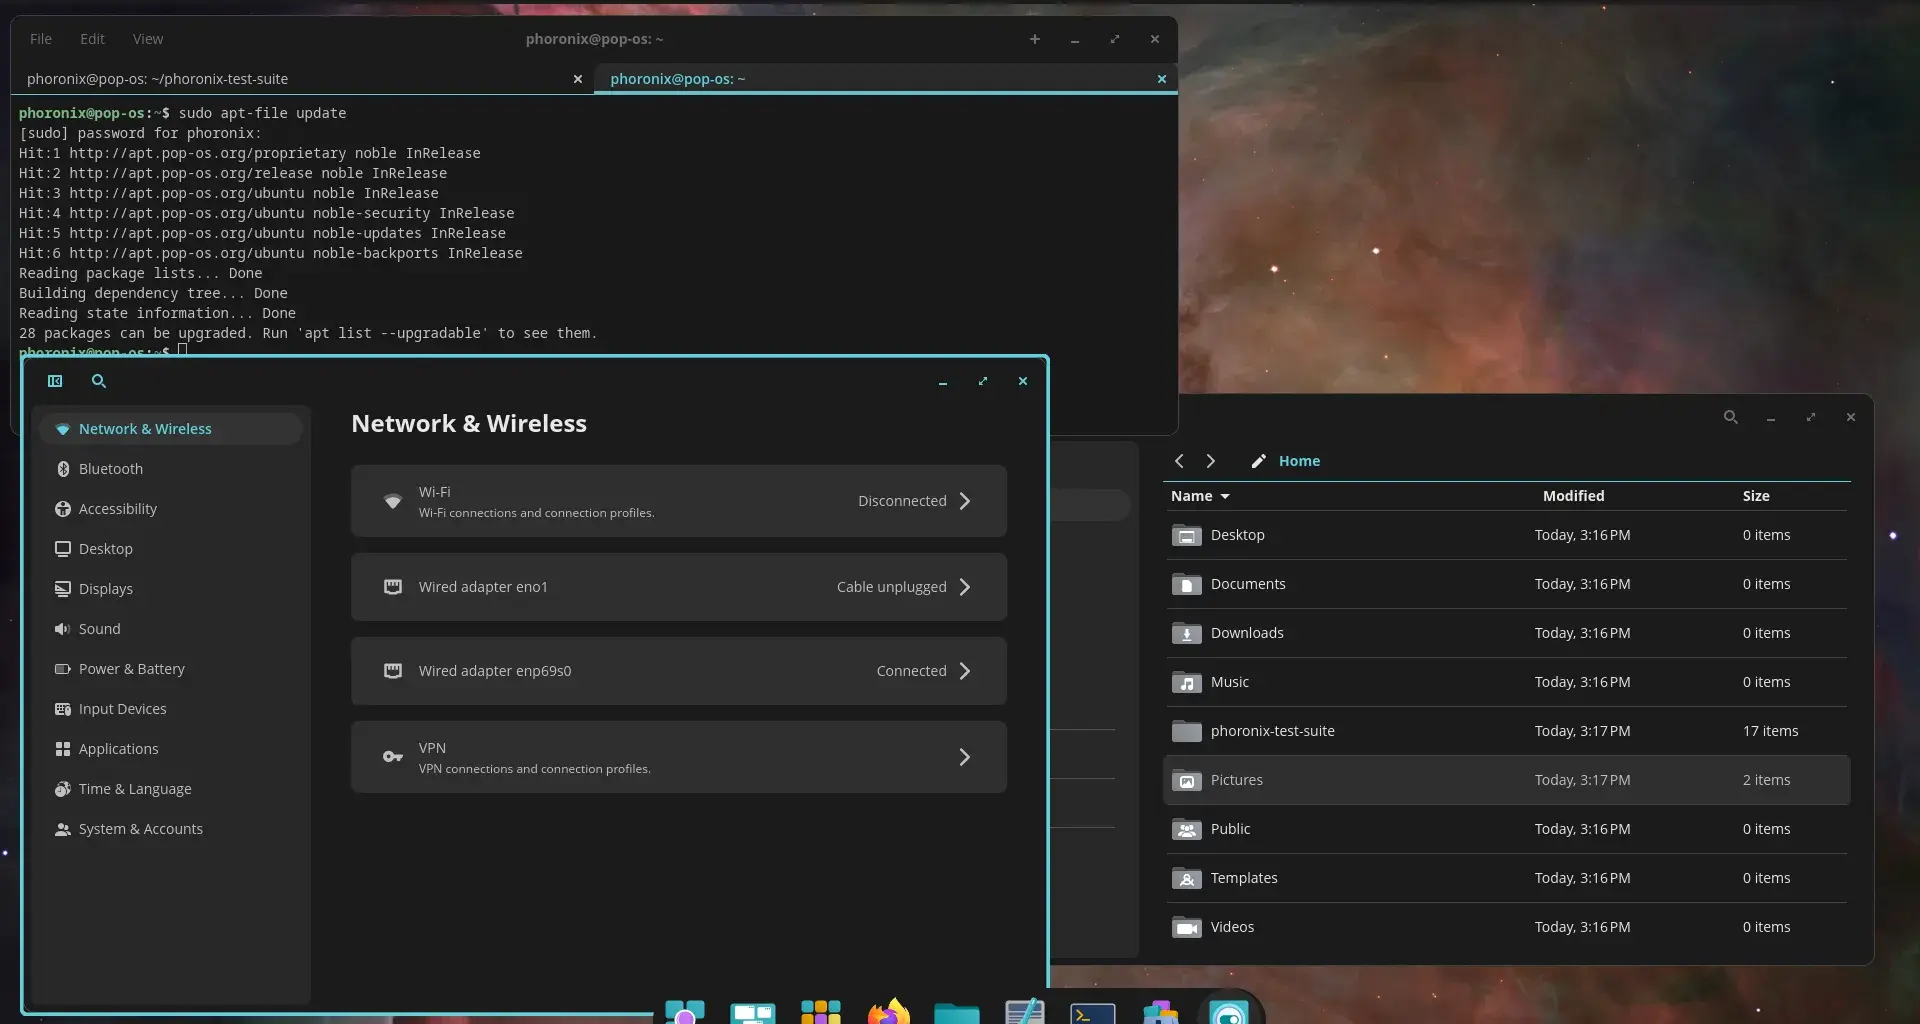Expand Wi-Fi connection settings
Screen dimensions: 1920x1024
pyautogui.click(x=963, y=500)
